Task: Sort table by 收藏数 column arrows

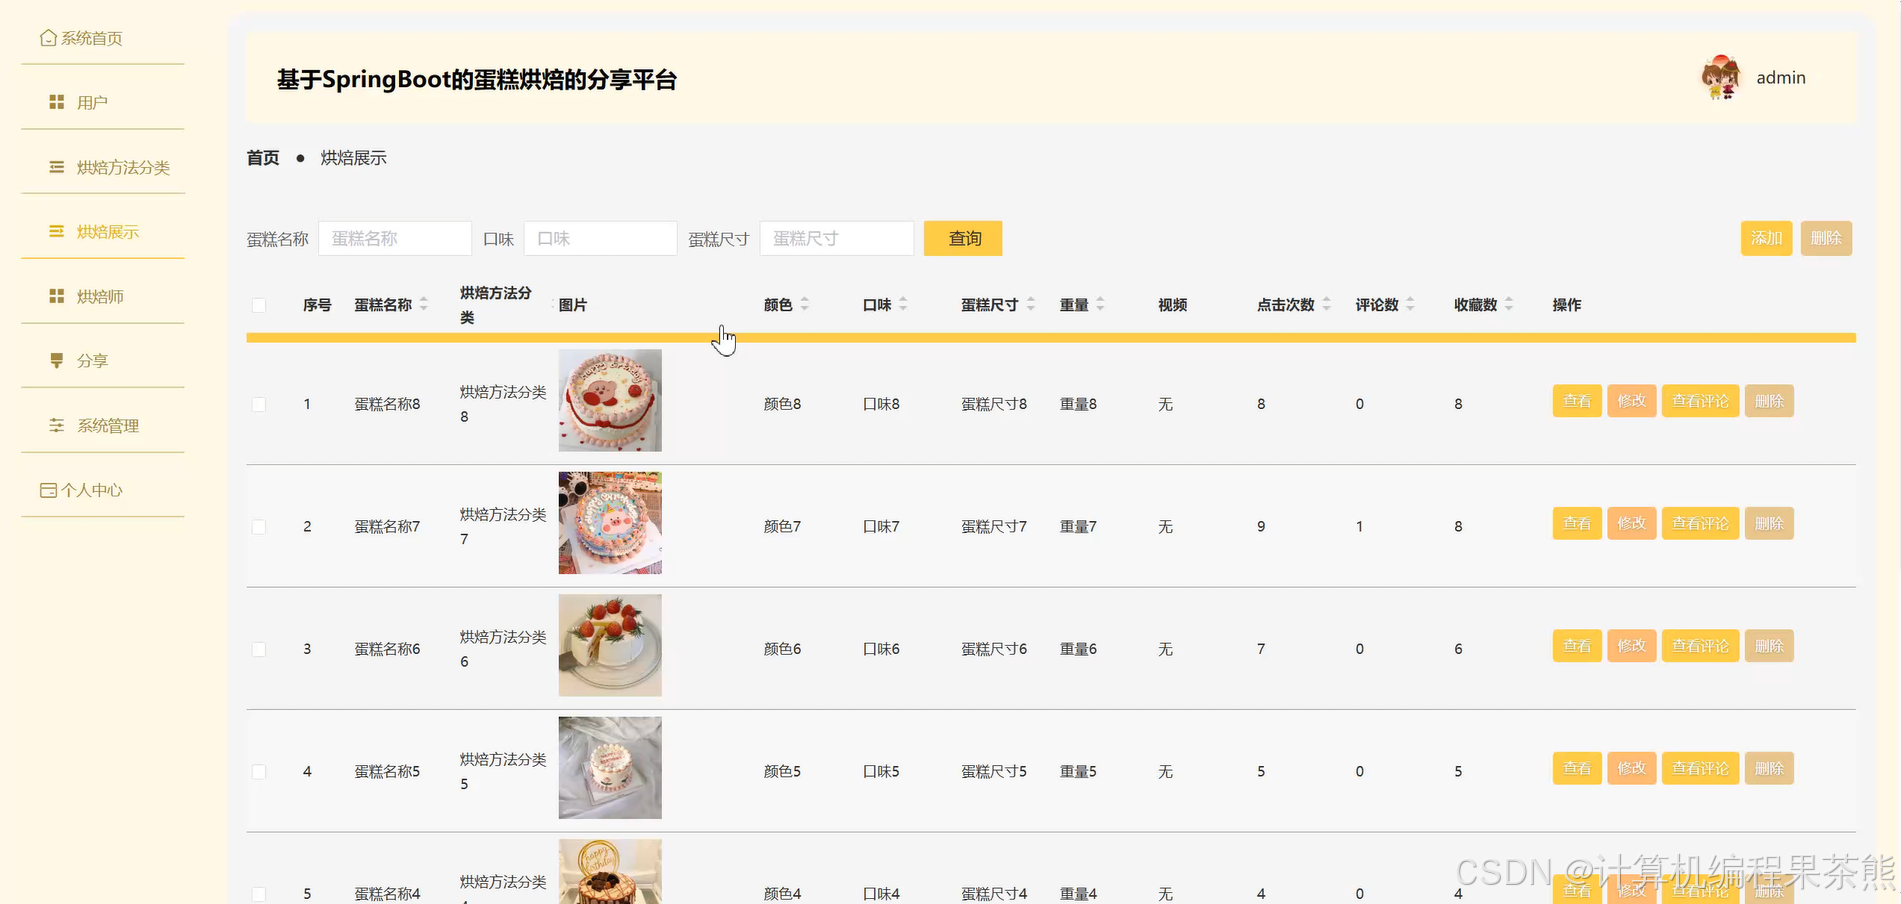Action: (1509, 304)
